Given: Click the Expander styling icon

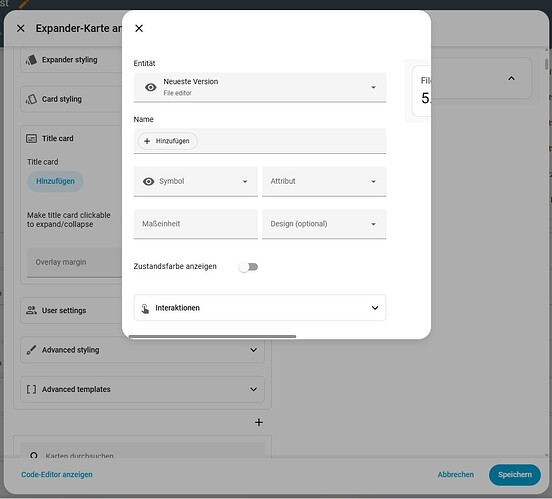Looking at the screenshot, I should (31, 60).
